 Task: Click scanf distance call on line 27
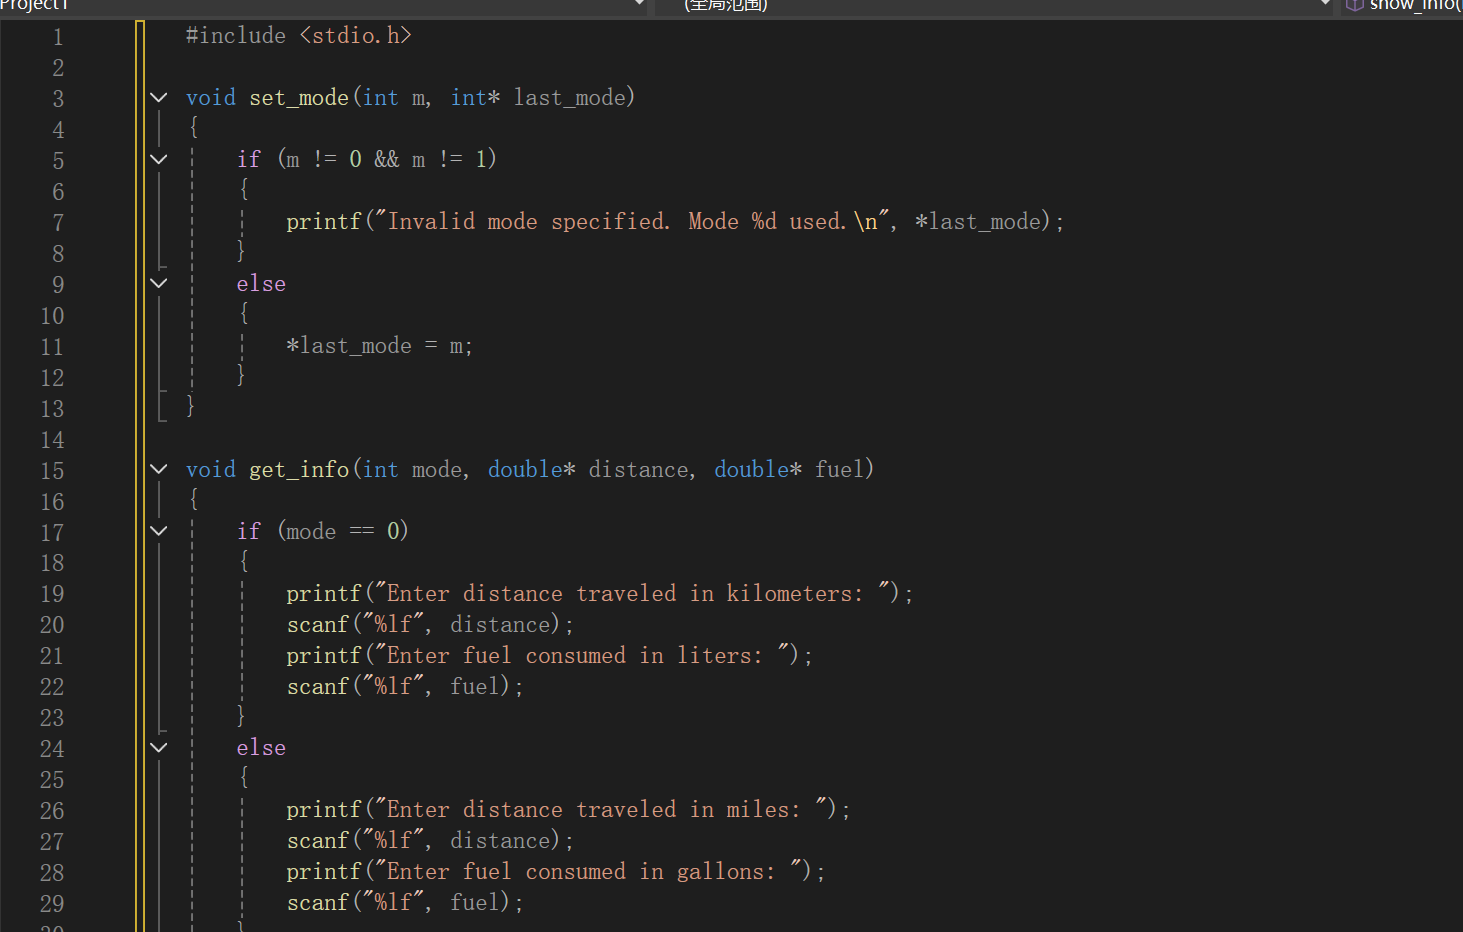click(430, 841)
